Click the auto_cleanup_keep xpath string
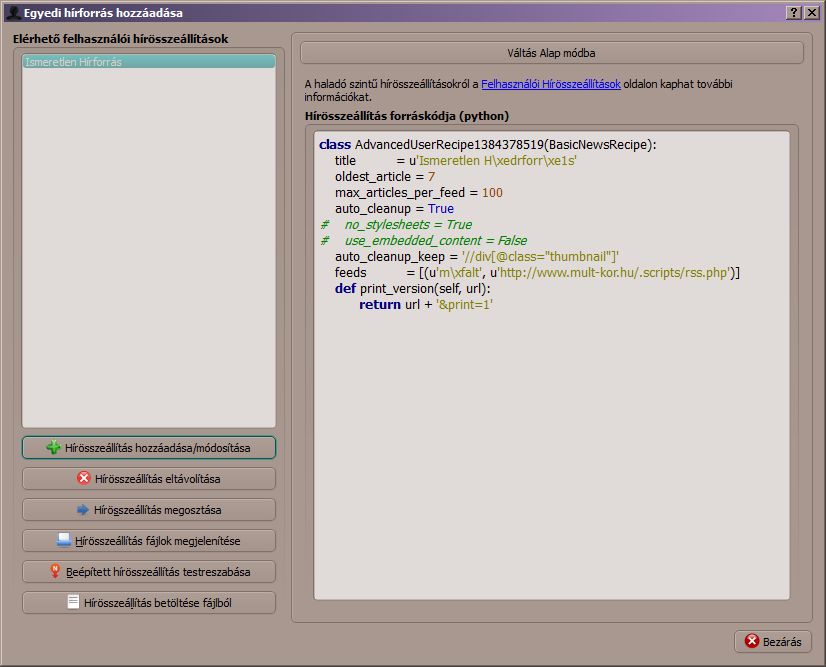826x667 pixels. [540, 257]
